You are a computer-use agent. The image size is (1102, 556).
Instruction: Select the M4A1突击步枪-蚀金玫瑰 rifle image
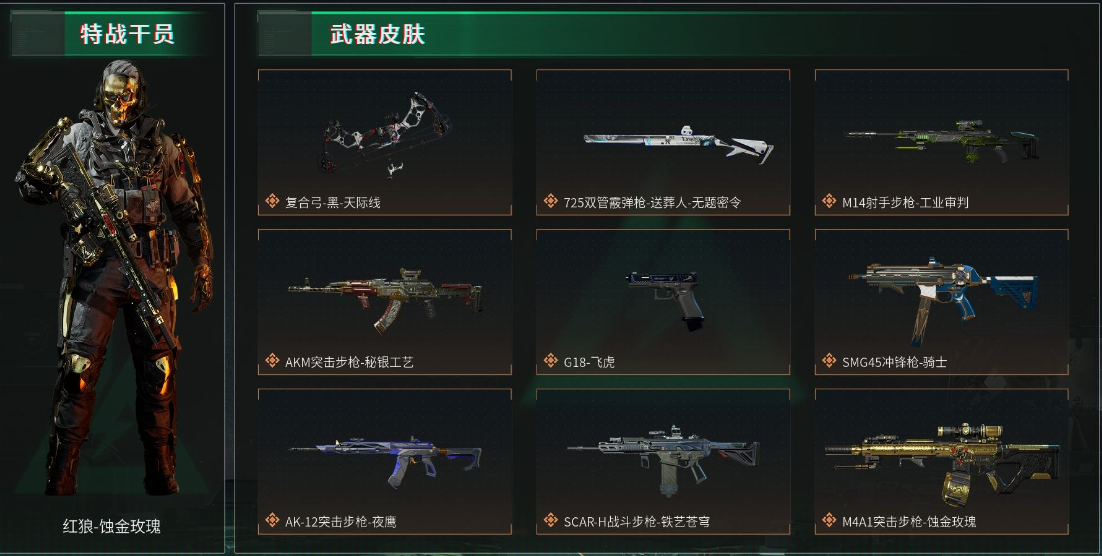coord(942,462)
